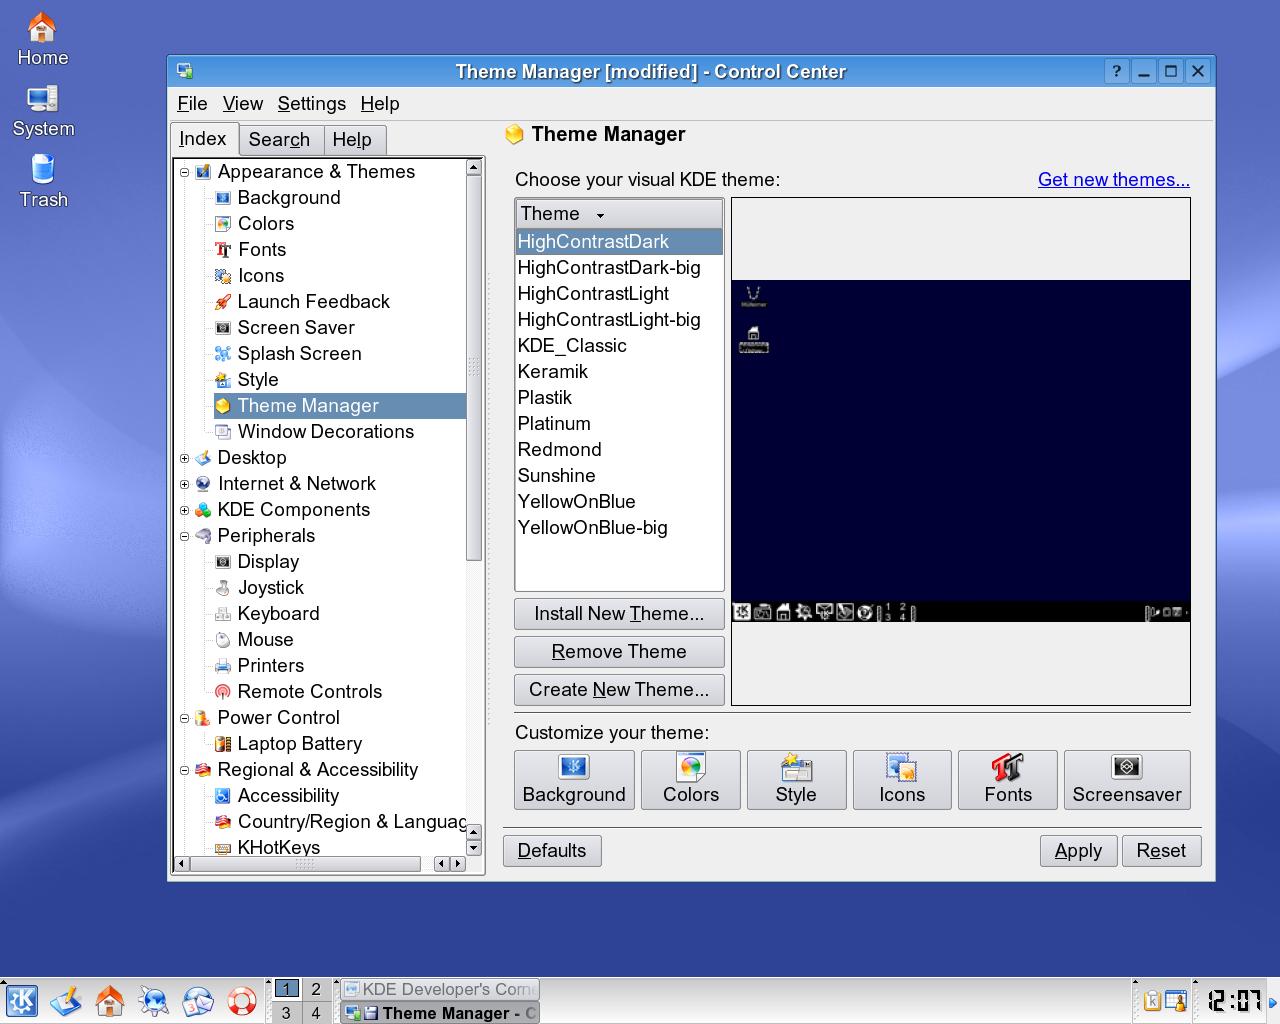Expand the Internet & Network branch
This screenshot has height=1024, width=1280.
(184, 484)
